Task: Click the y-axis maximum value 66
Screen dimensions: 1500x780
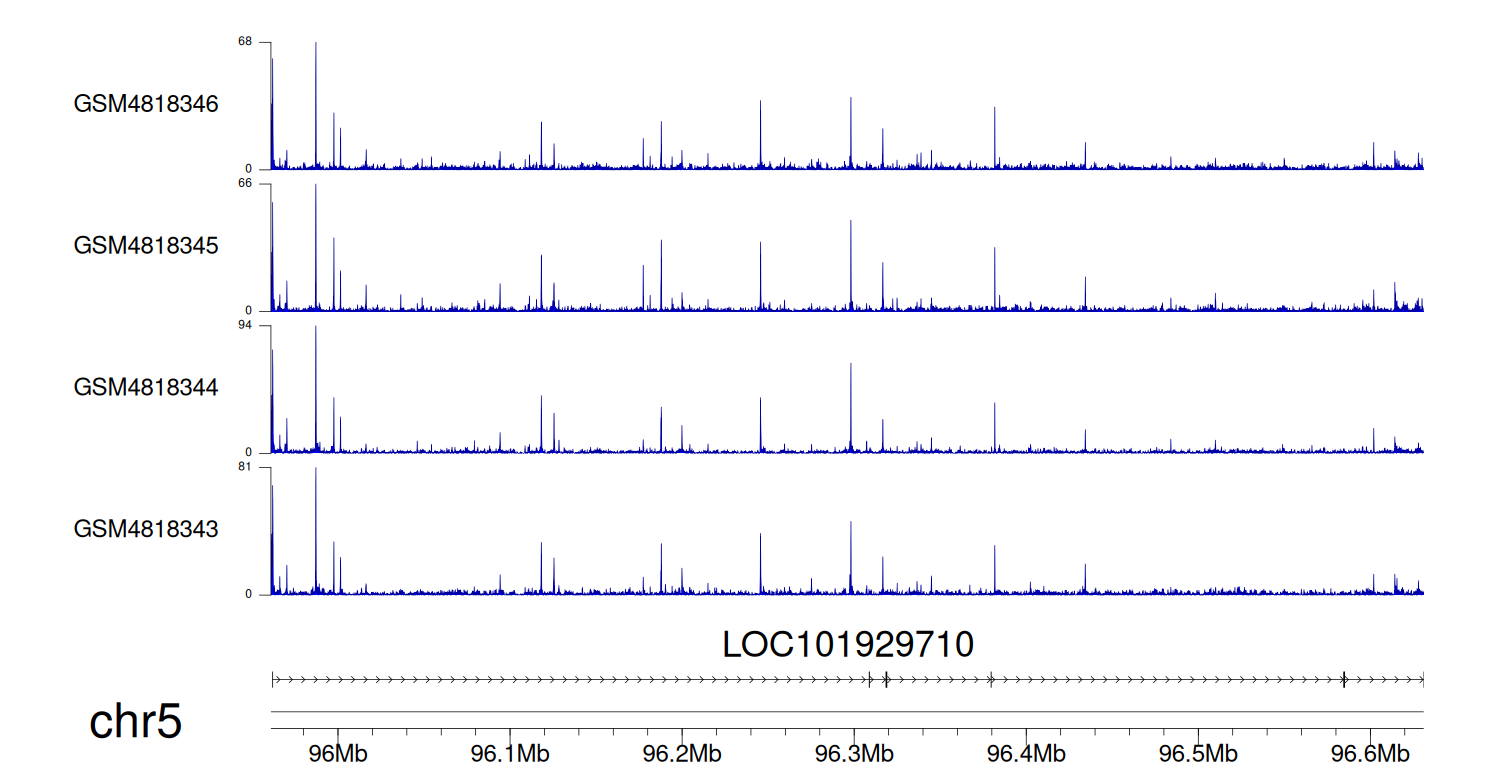Action: click(x=245, y=184)
